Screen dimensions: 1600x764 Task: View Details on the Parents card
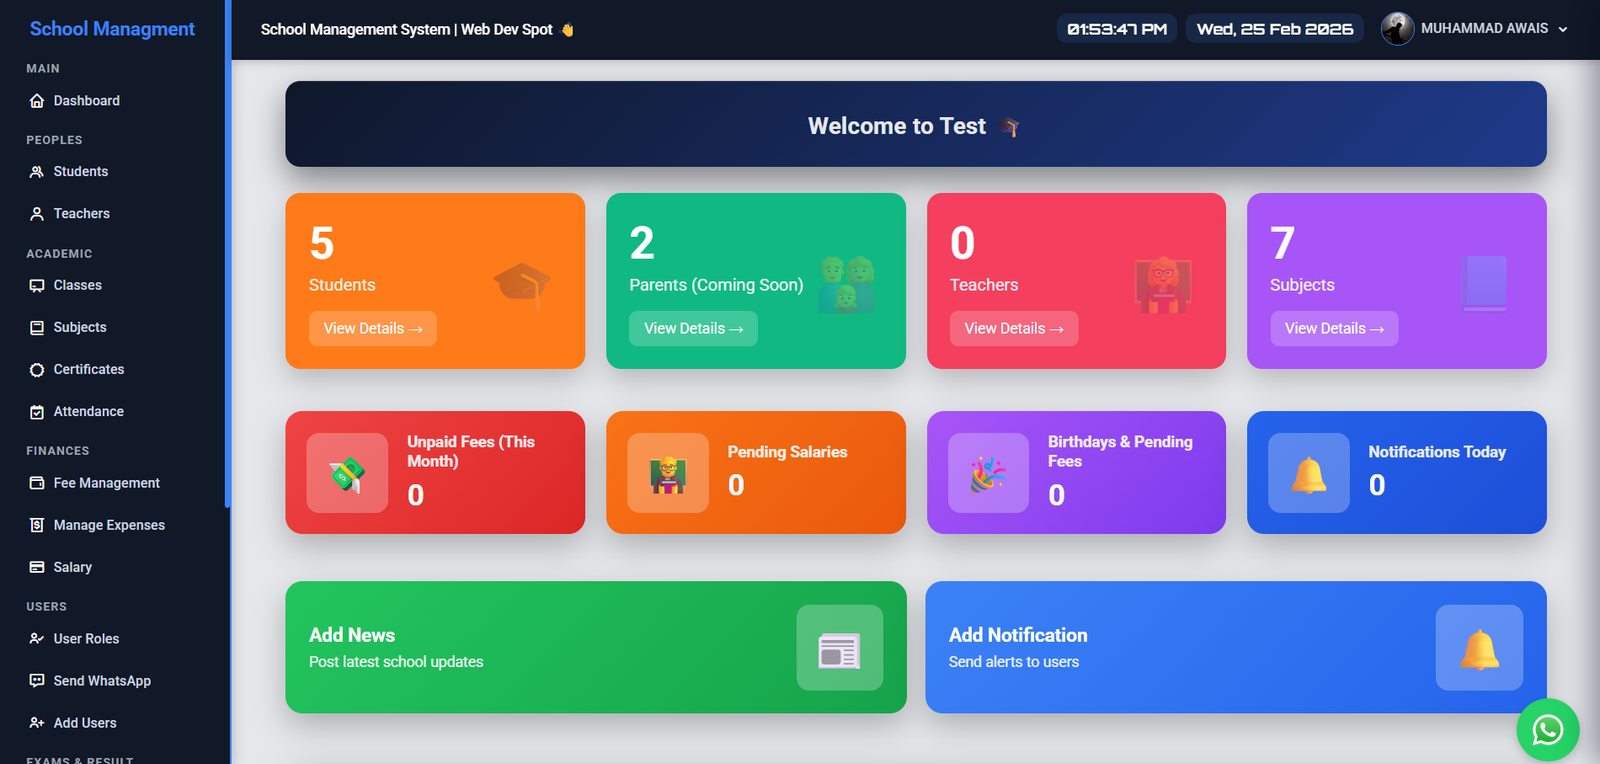(x=693, y=328)
